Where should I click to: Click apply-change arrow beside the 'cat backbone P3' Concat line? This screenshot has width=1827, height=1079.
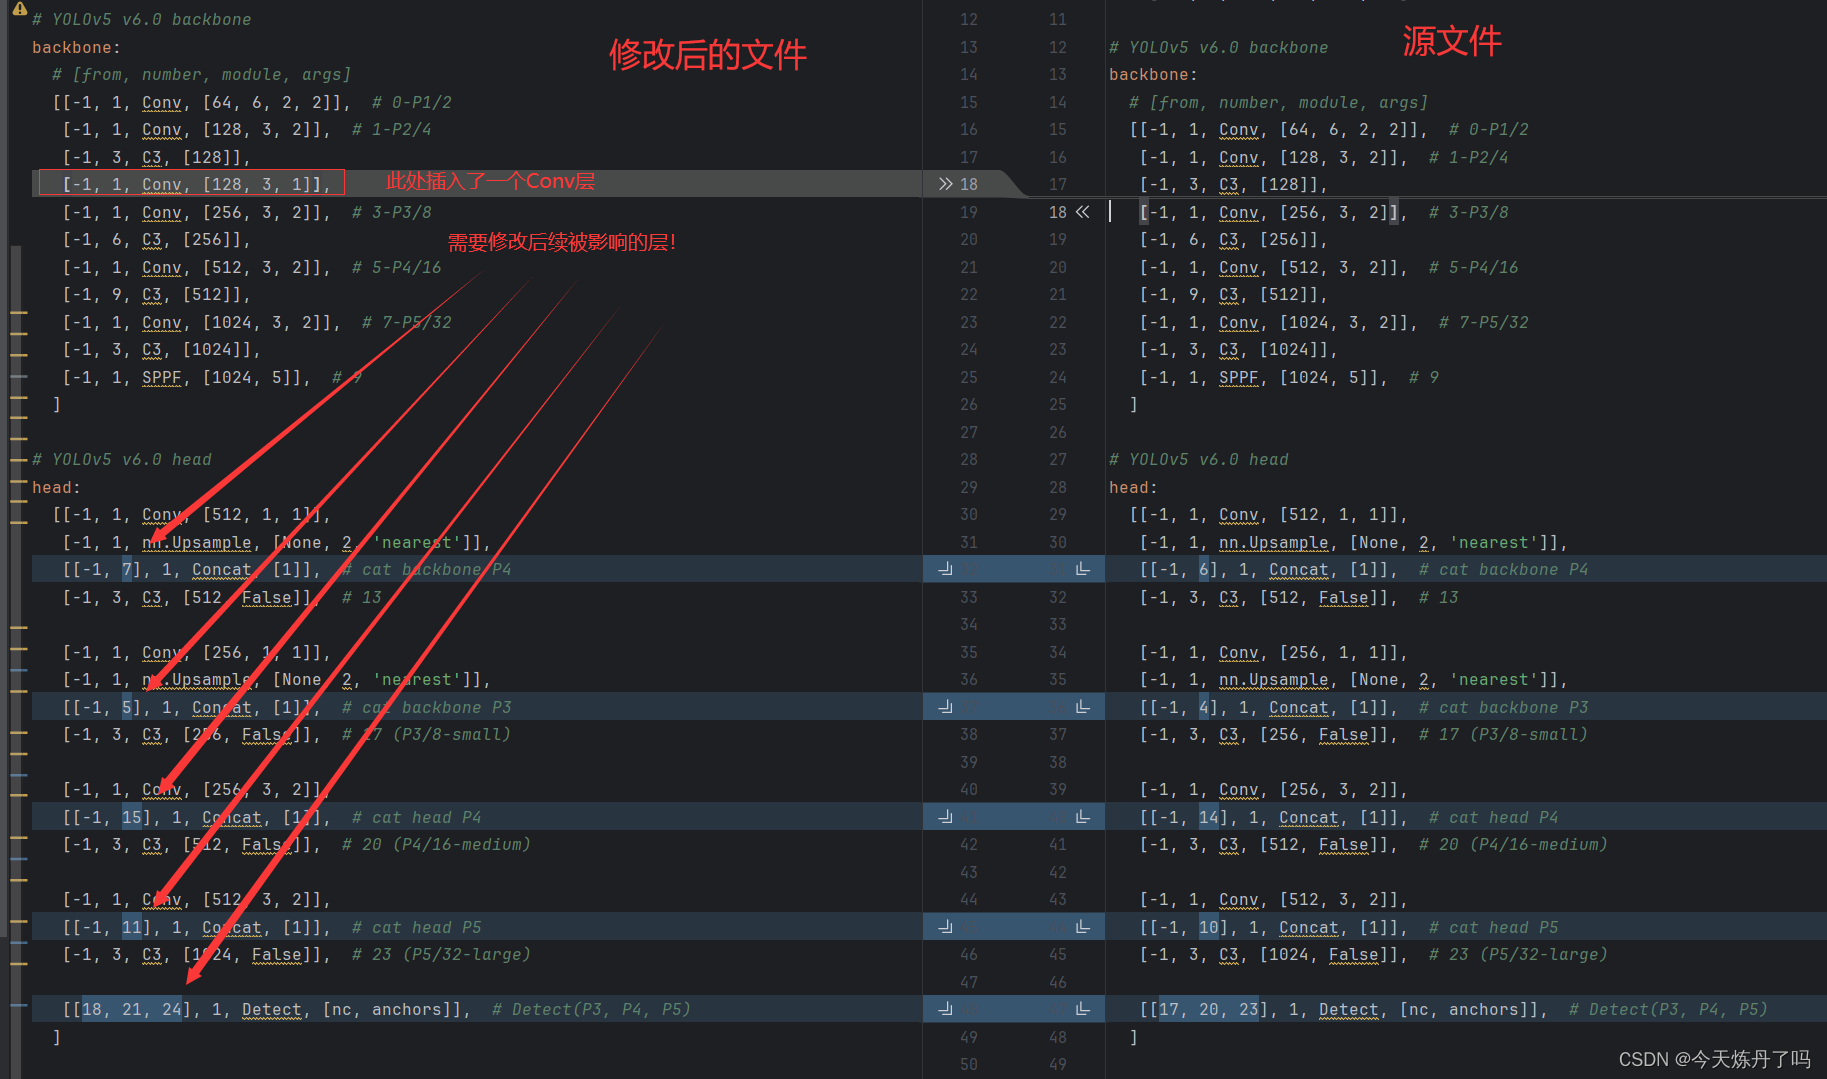point(944,706)
